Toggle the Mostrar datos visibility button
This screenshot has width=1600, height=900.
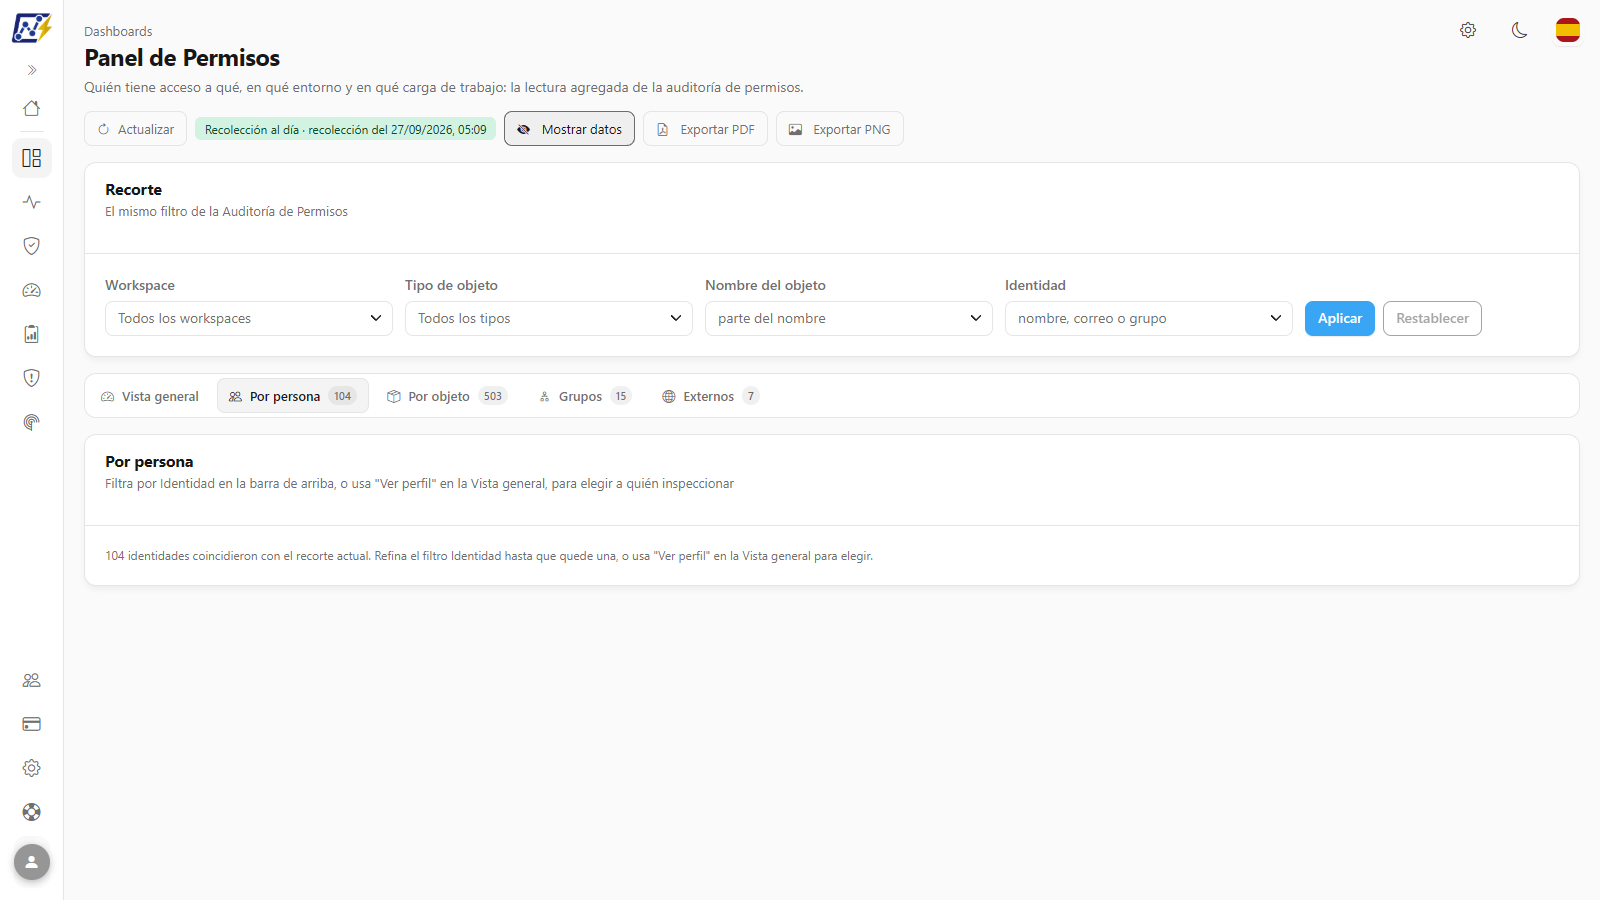coord(569,129)
